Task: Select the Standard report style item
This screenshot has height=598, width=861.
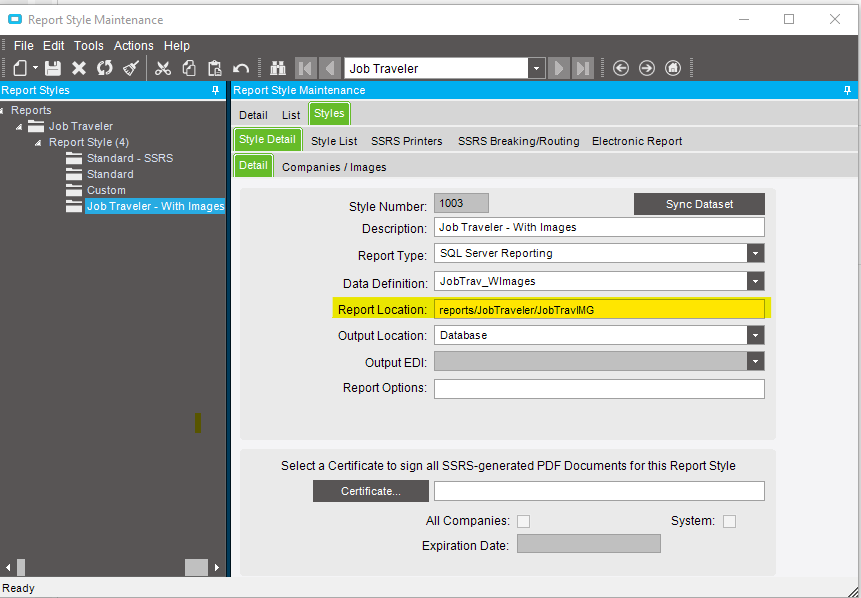Action: point(110,175)
